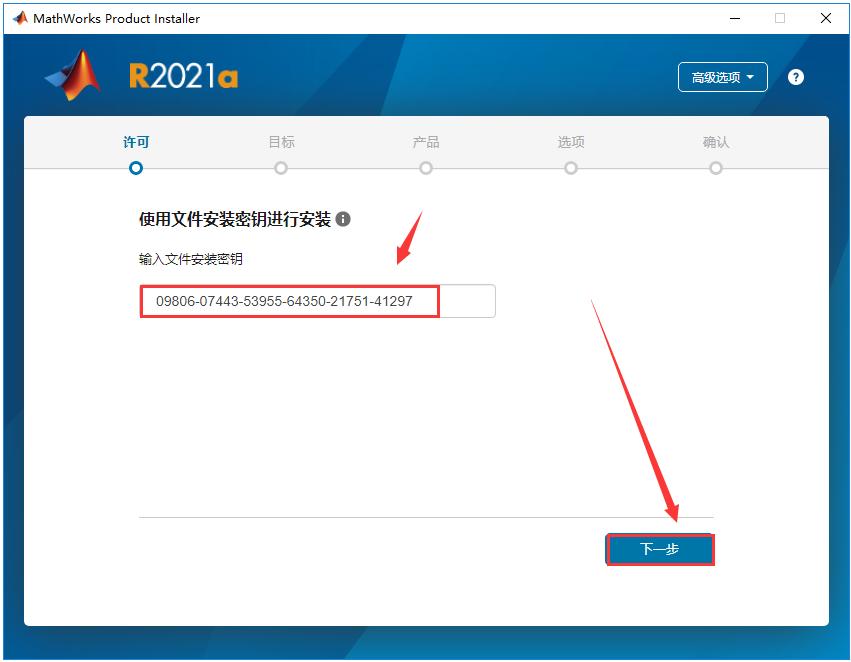Select the 确认 step circle
The image size is (851, 662).
pos(715,168)
